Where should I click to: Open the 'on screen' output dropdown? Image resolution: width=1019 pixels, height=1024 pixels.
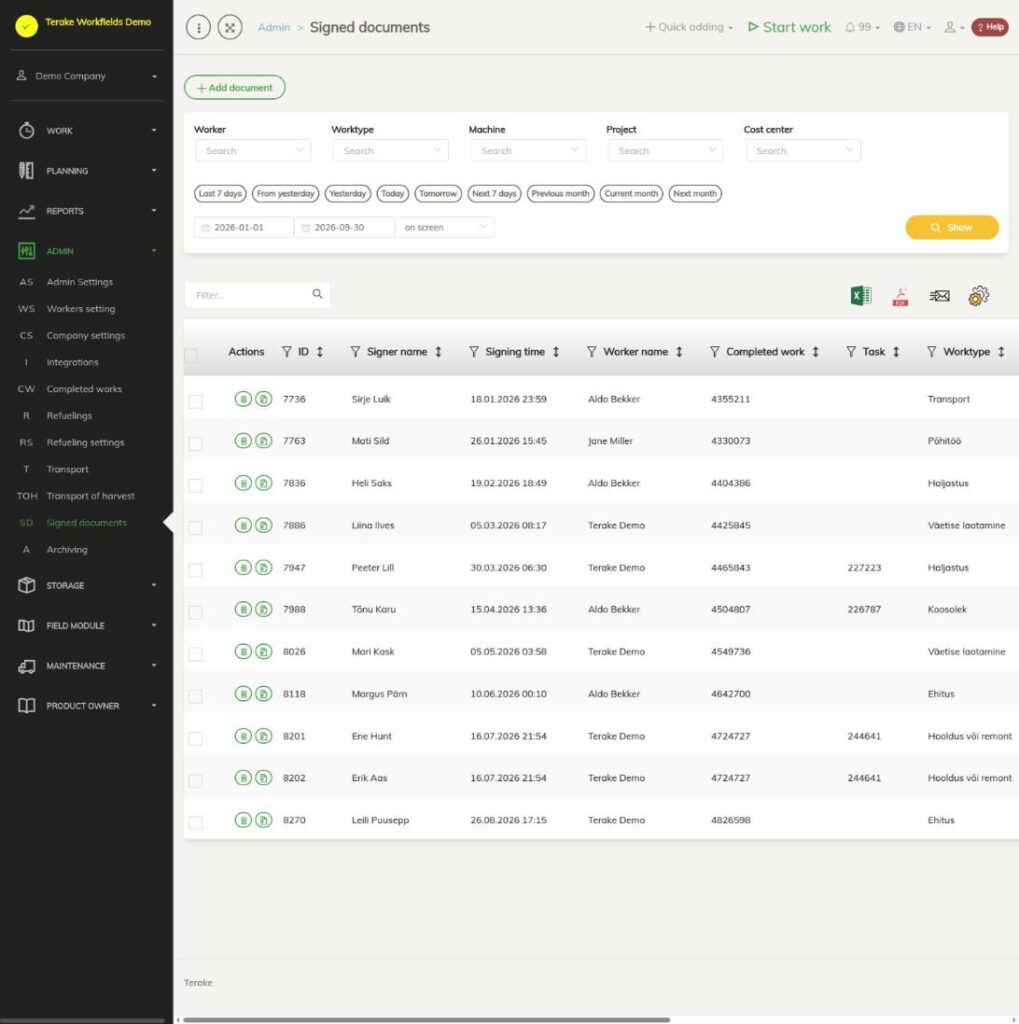(445, 227)
